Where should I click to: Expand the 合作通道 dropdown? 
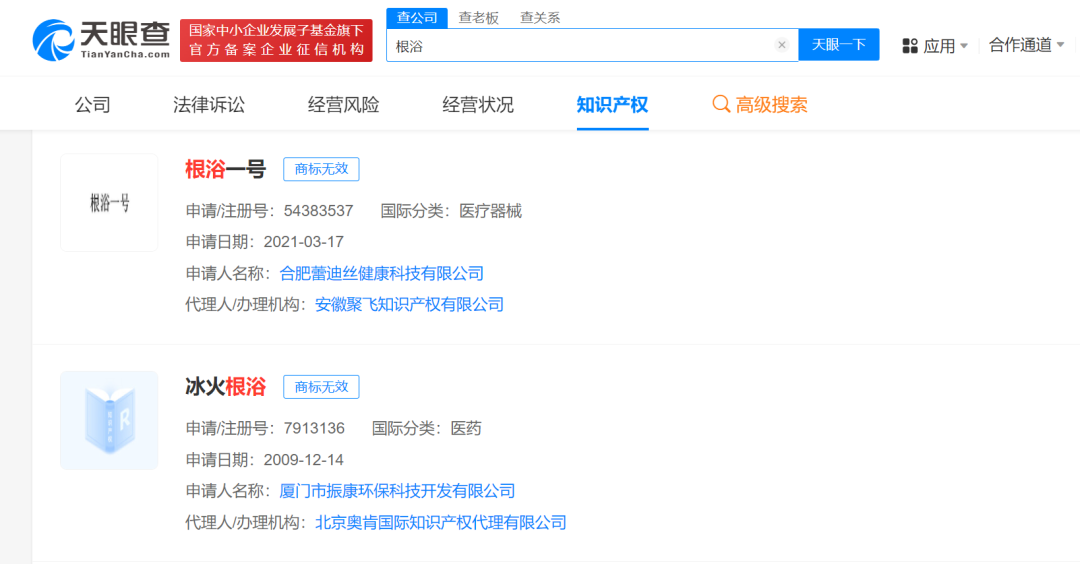tap(1026, 45)
